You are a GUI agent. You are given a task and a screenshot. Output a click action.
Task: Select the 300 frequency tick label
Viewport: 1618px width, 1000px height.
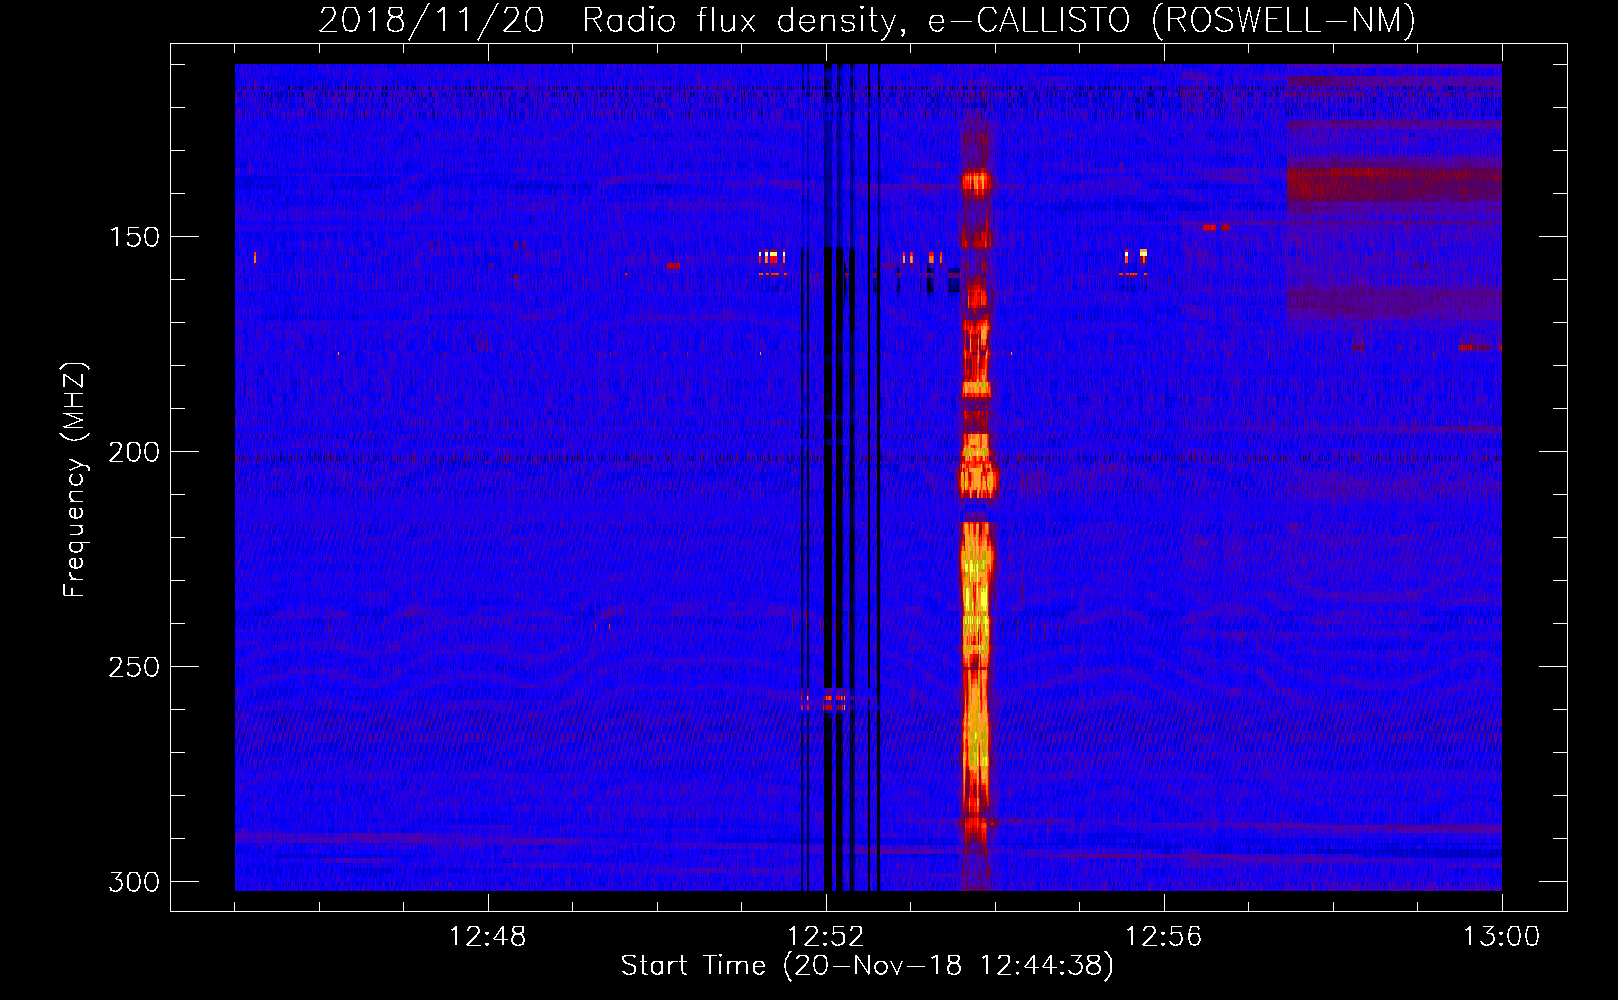coord(134,882)
